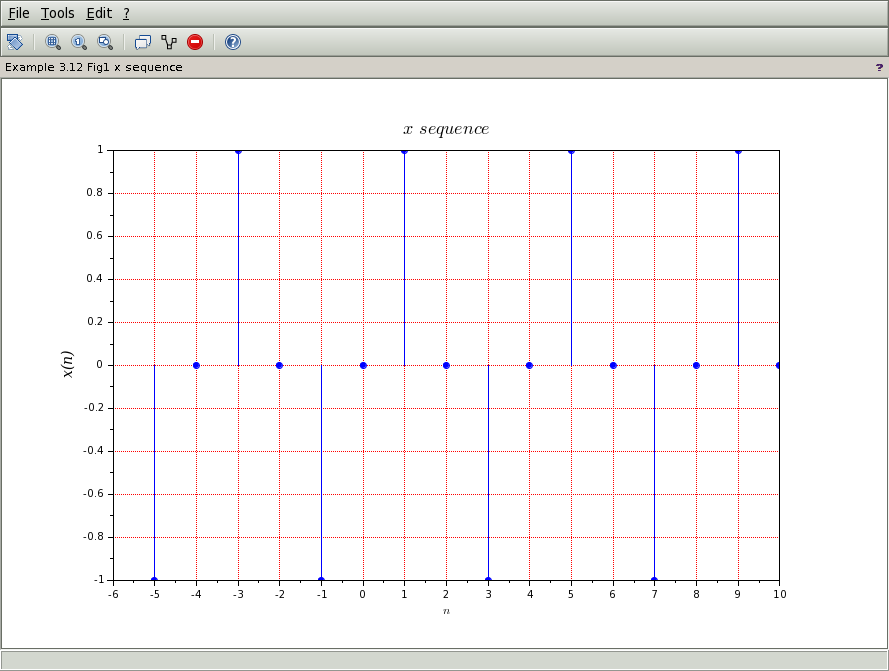This screenshot has height=671, width=889.
Task: Click the y-axis tick label 0.4
Action: coord(95,278)
